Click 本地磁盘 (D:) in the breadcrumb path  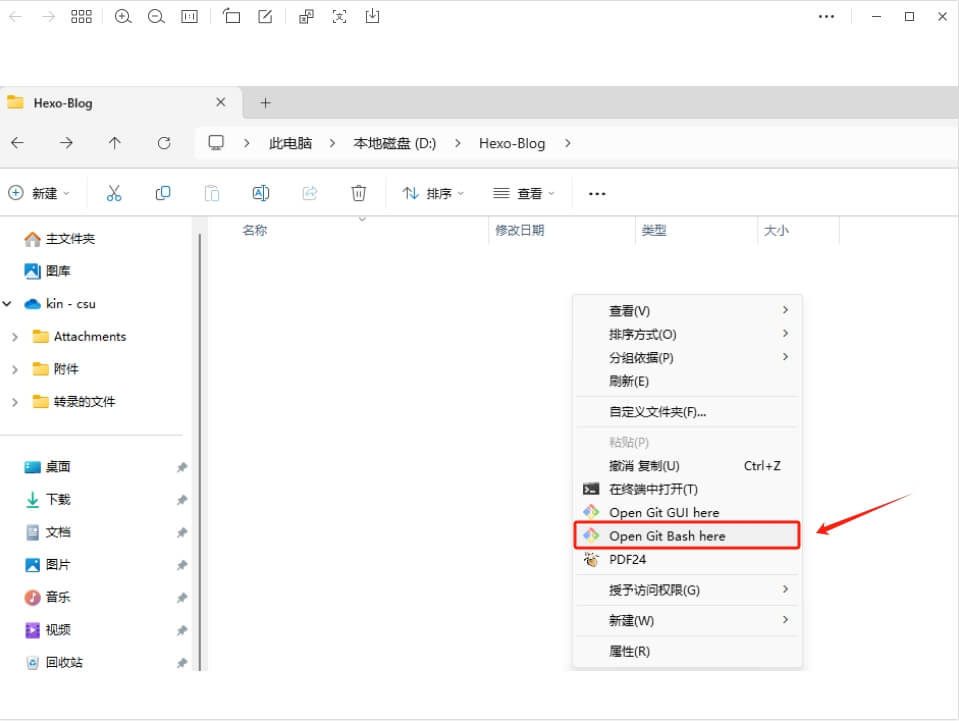394,143
